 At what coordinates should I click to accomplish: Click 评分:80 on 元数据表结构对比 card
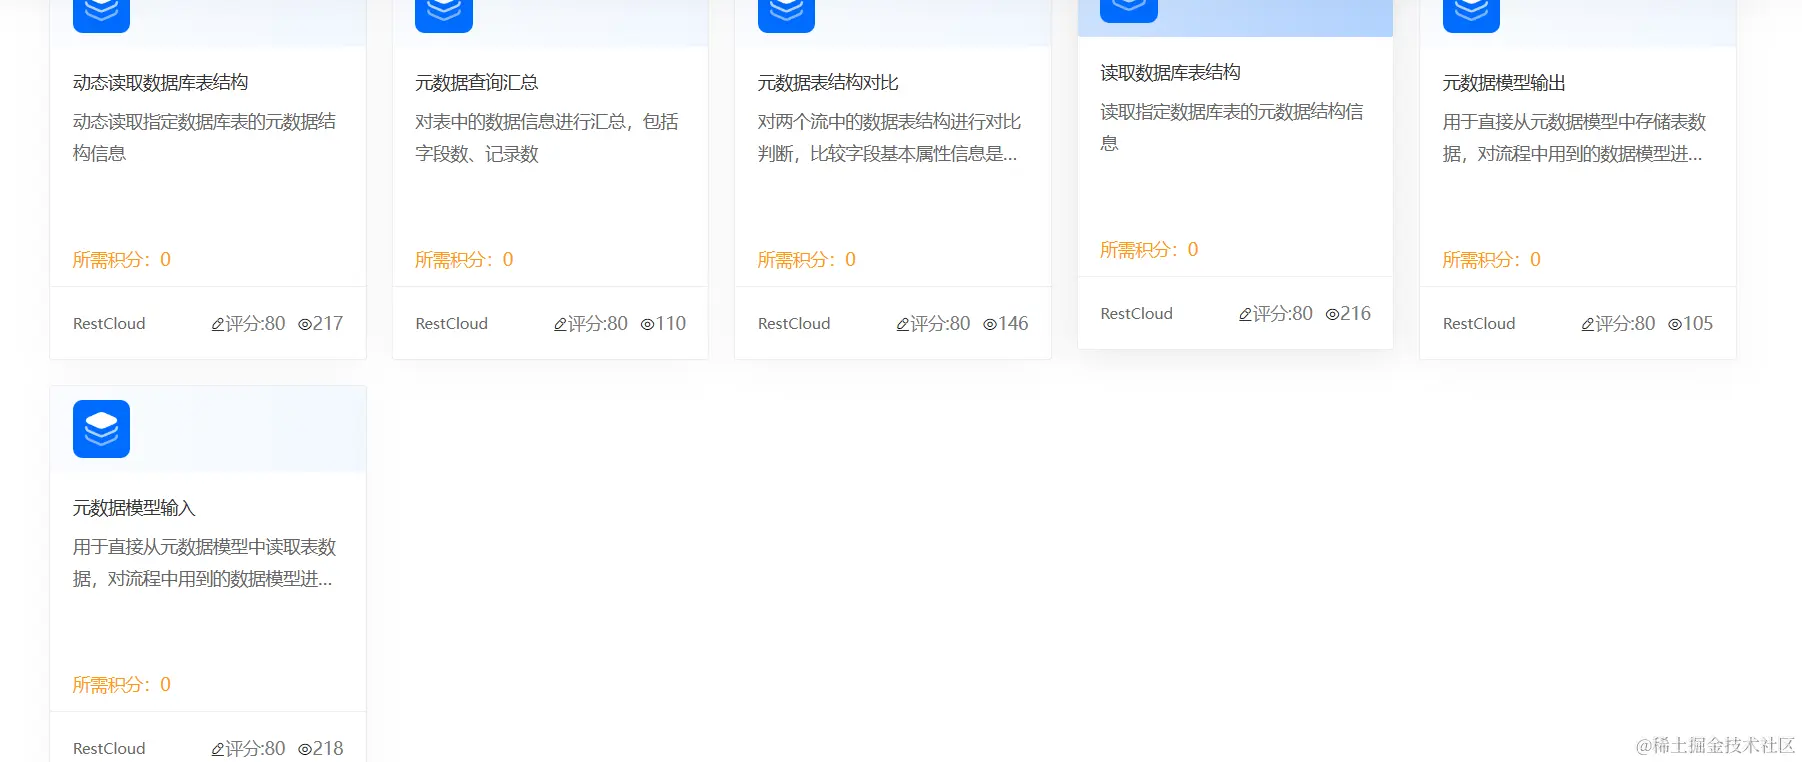pos(940,324)
